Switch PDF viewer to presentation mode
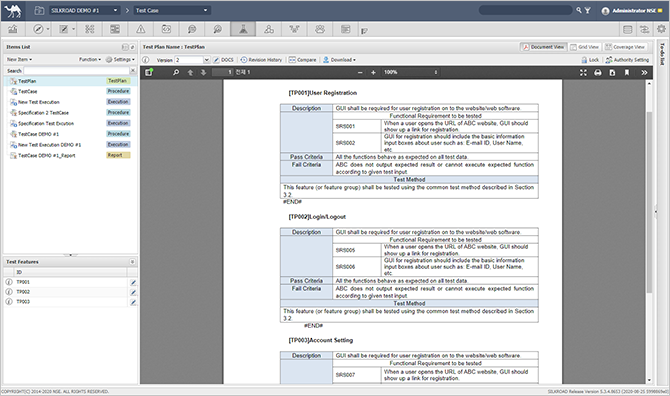This screenshot has height=396, width=670. pyautogui.click(x=583, y=73)
